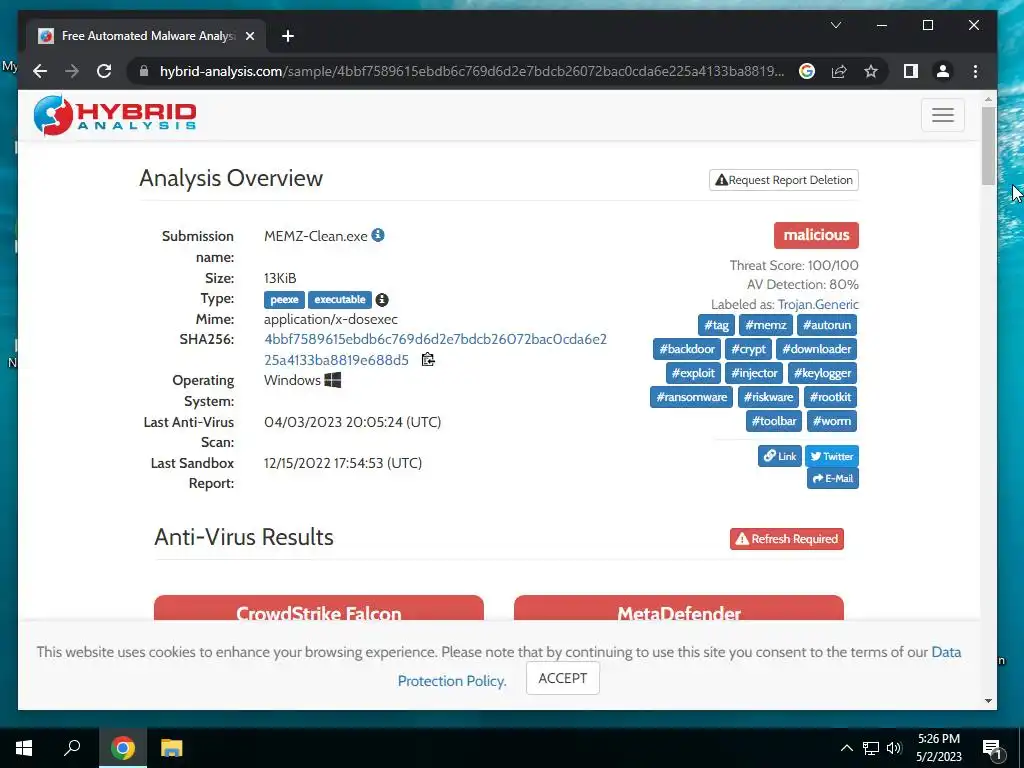Viewport: 1024px width, 768px height.
Task: Open the tab search dropdown chevron
Action: coord(835,25)
